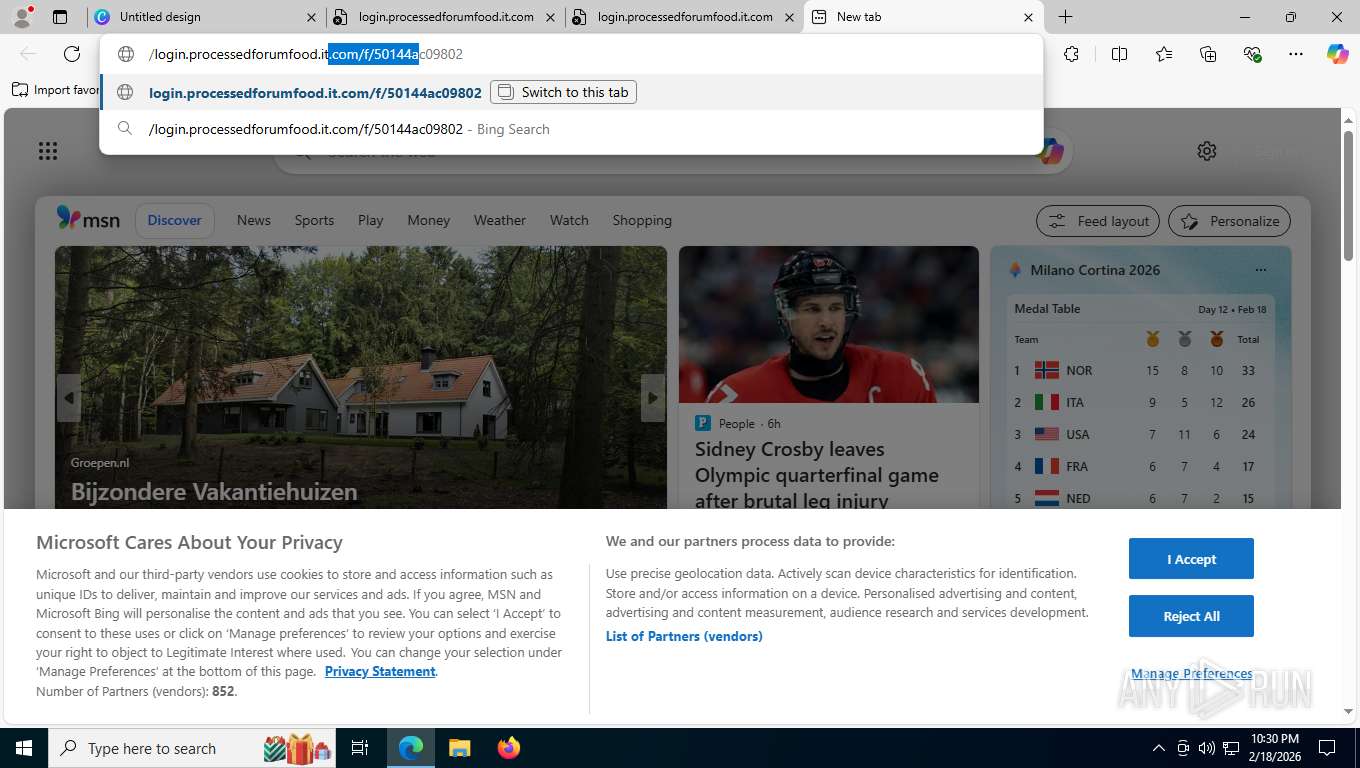The width and height of the screenshot is (1360, 768).
Task: Show previous carousel slide arrow
Action: [68, 398]
